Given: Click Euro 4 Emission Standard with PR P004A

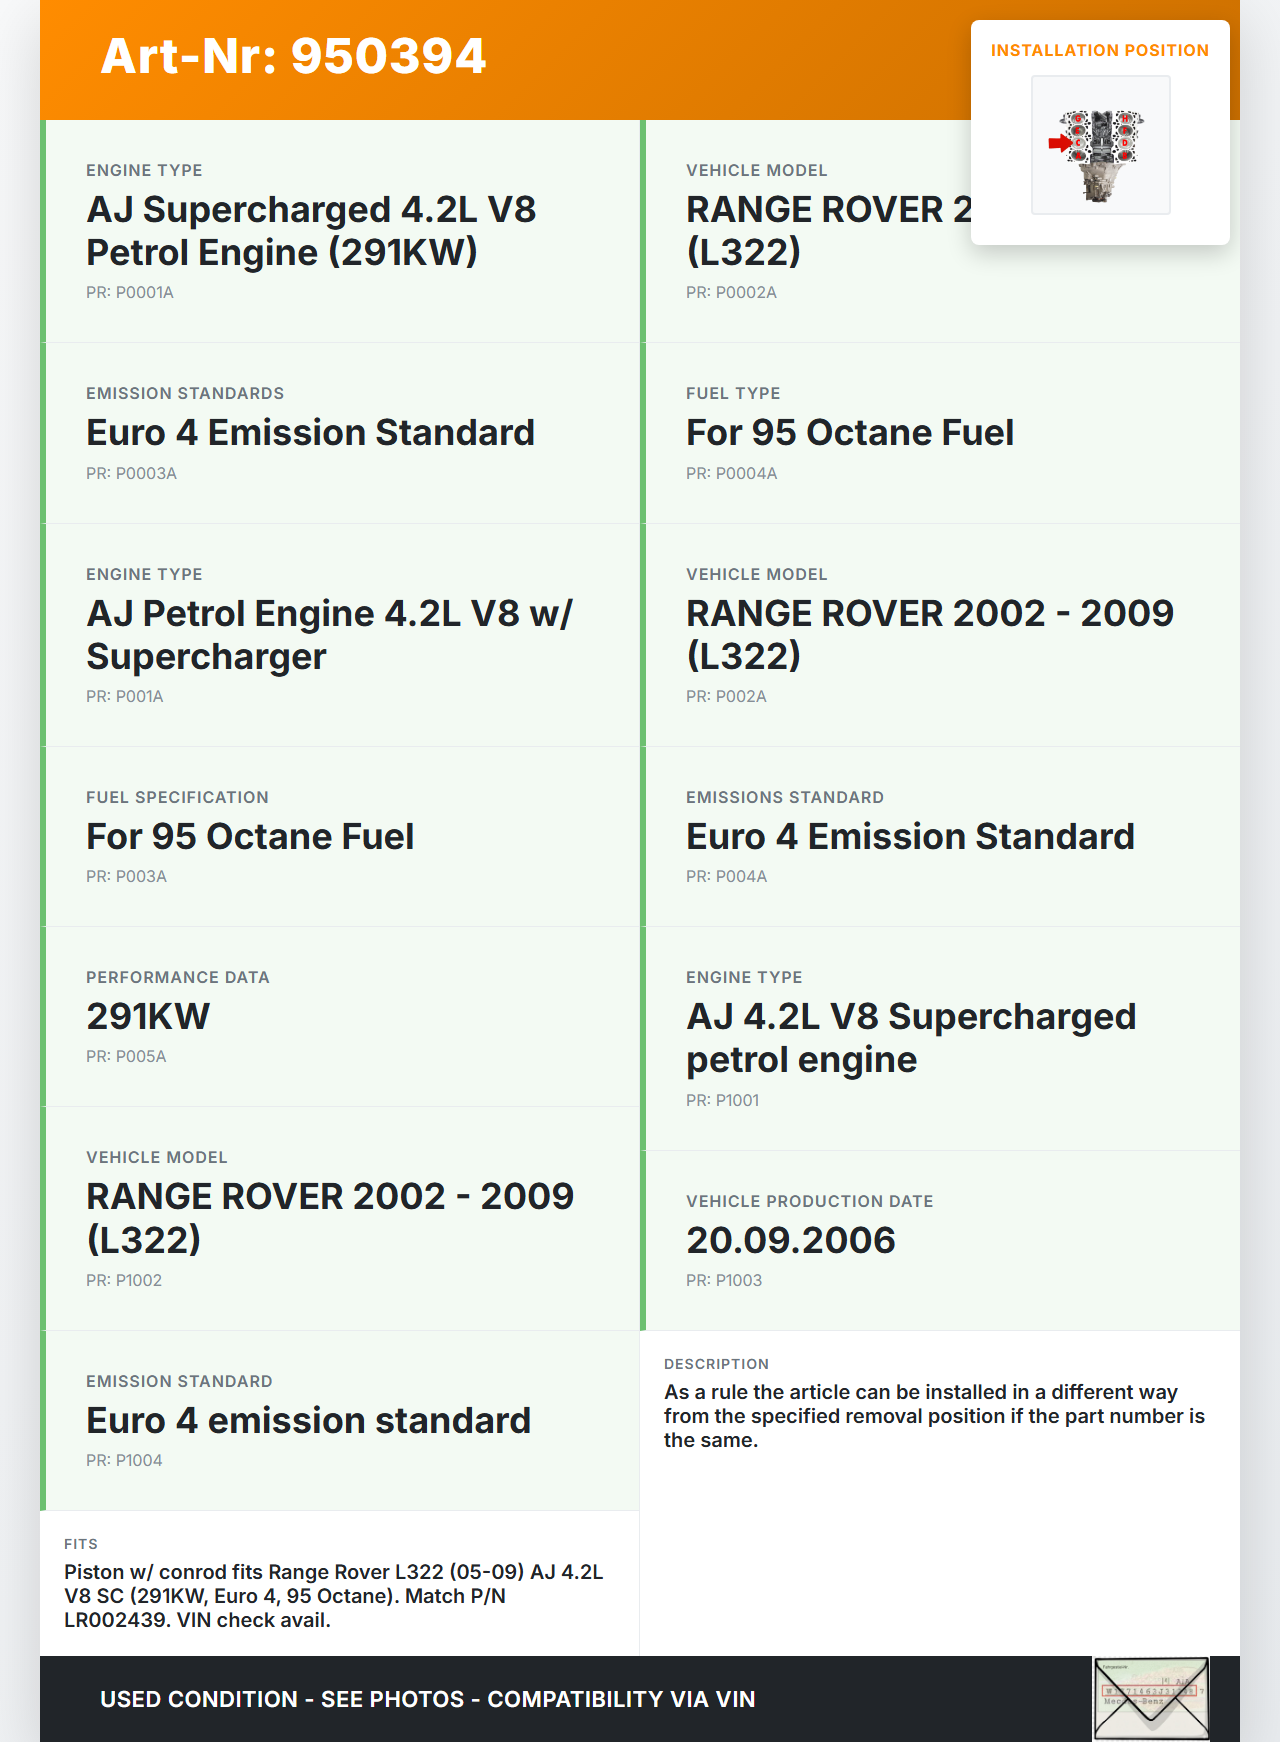Looking at the screenshot, I should tap(910, 837).
